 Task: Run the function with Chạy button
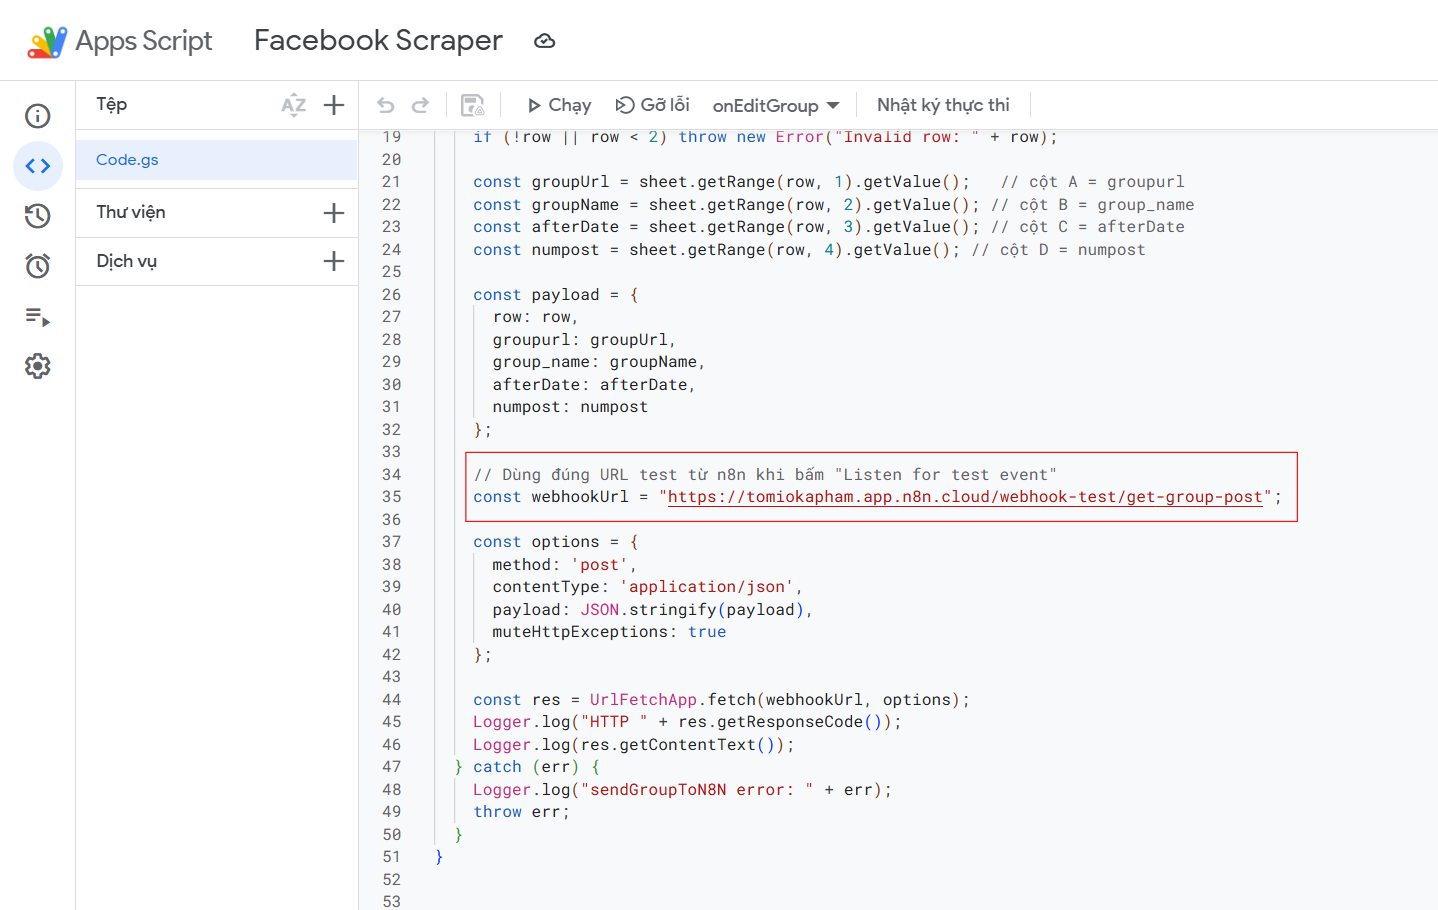click(559, 105)
